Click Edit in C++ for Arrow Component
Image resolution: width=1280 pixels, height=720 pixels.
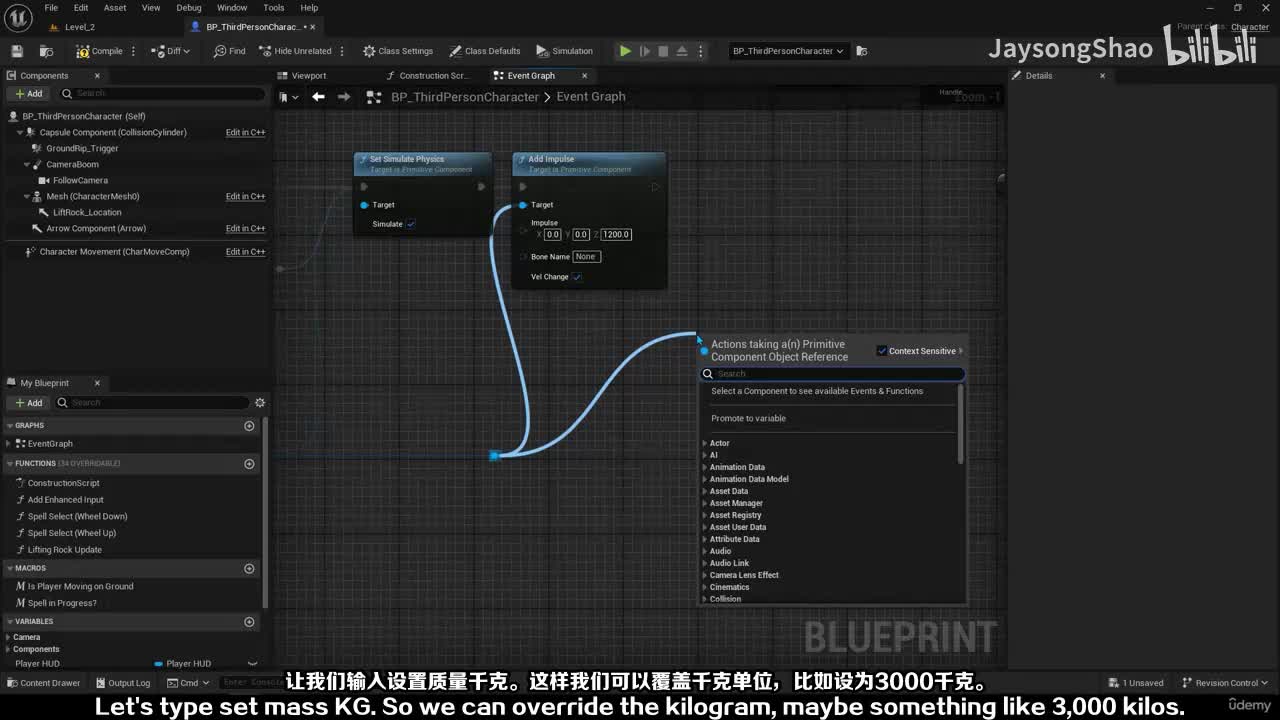pyautogui.click(x=245, y=228)
